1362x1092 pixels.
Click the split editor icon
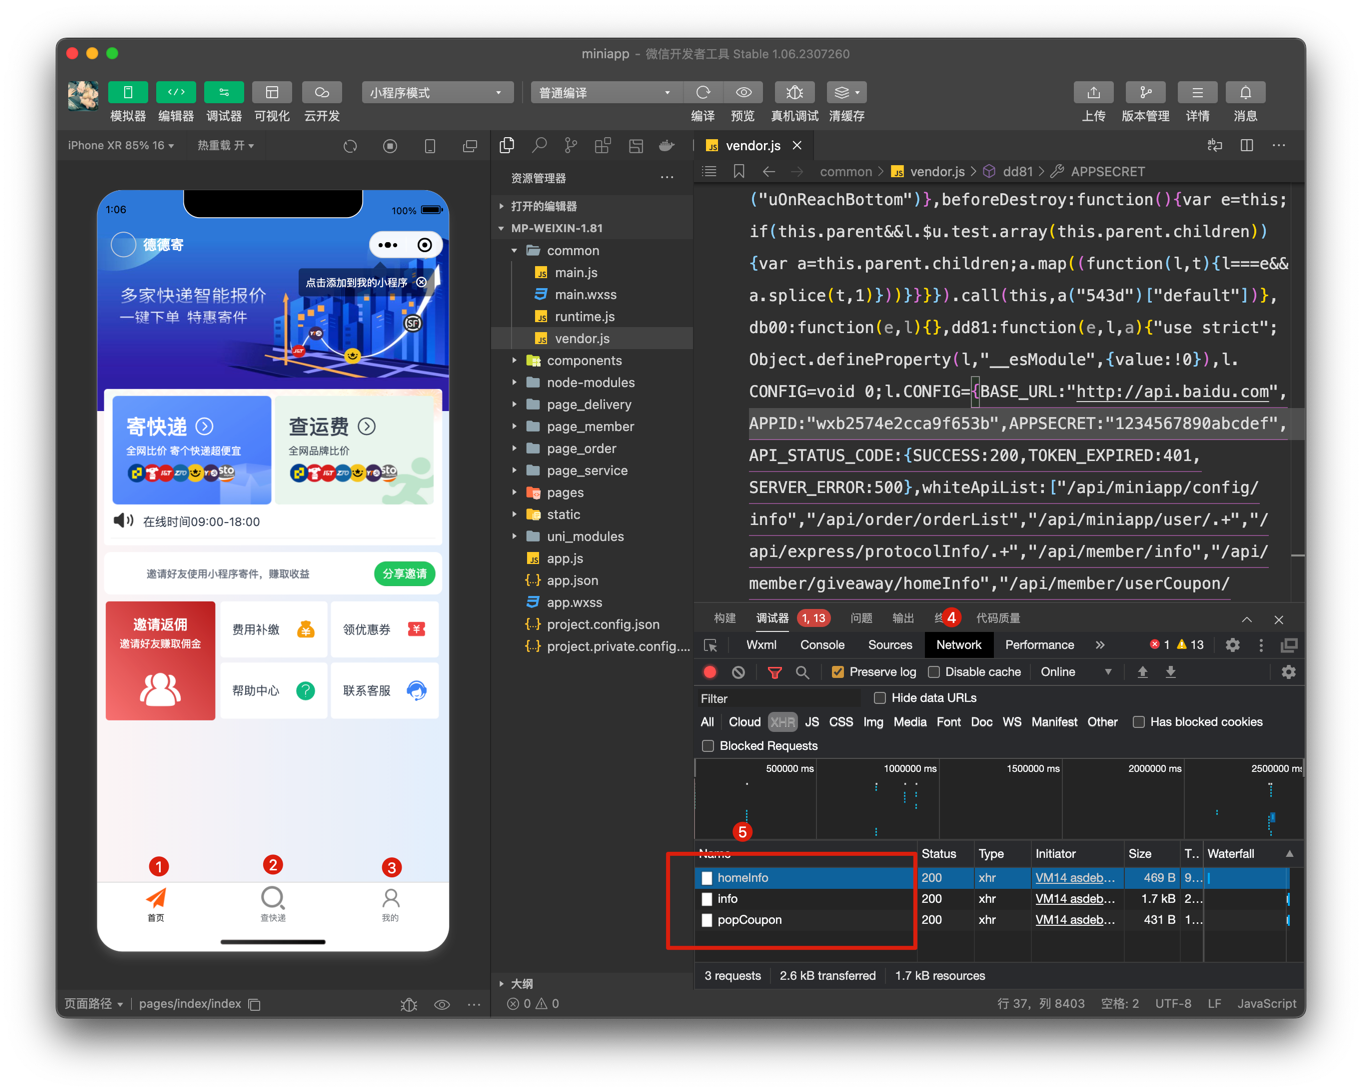point(1247,146)
